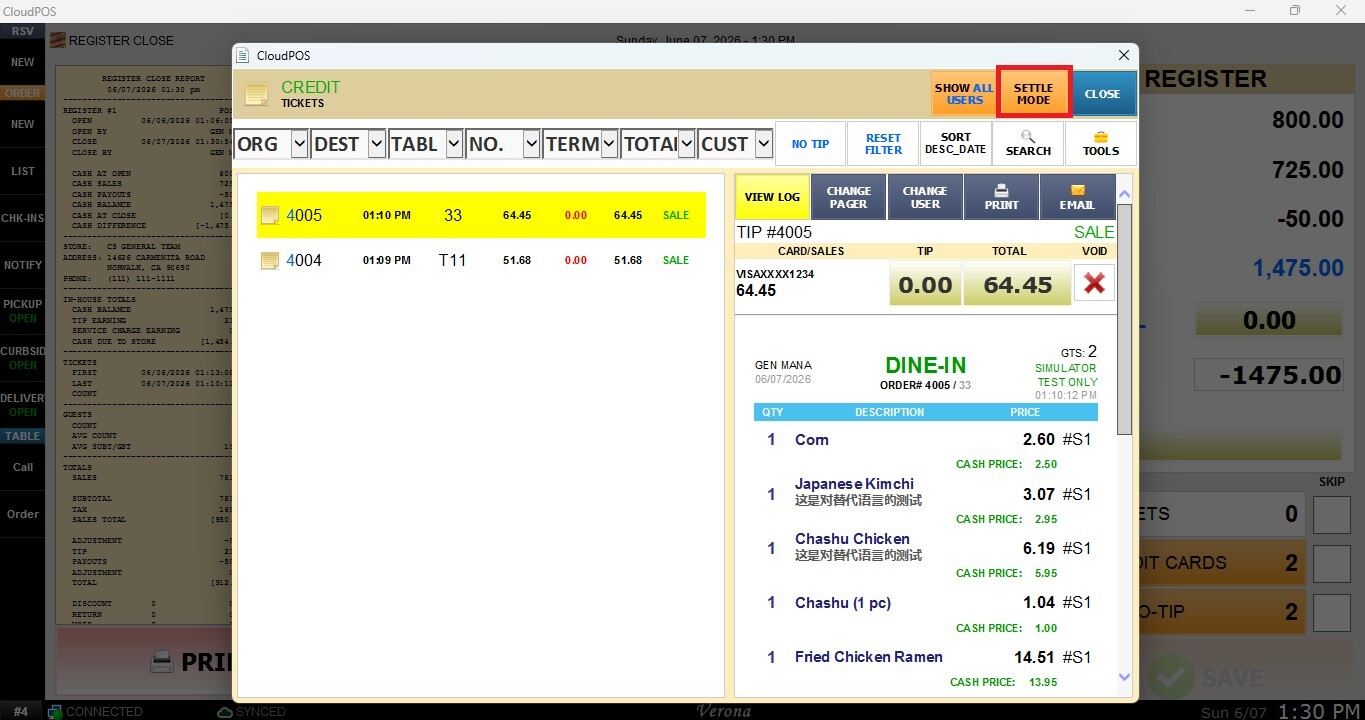Click the note icon beside ticket 4004
The width and height of the screenshot is (1365, 720).
click(270, 260)
